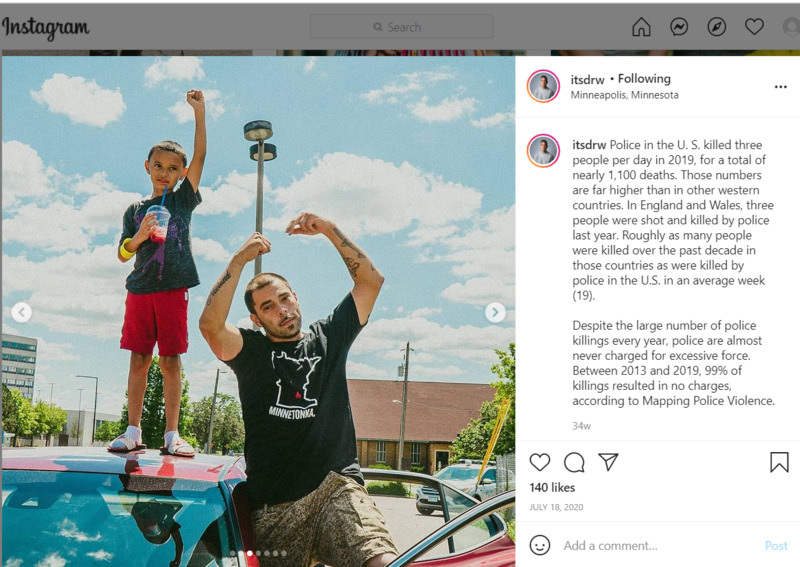Share post via paper plane icon
Image resolution: width=800 pixels, height=567 pixels.
pyautogui.click(x=608, y=461)
